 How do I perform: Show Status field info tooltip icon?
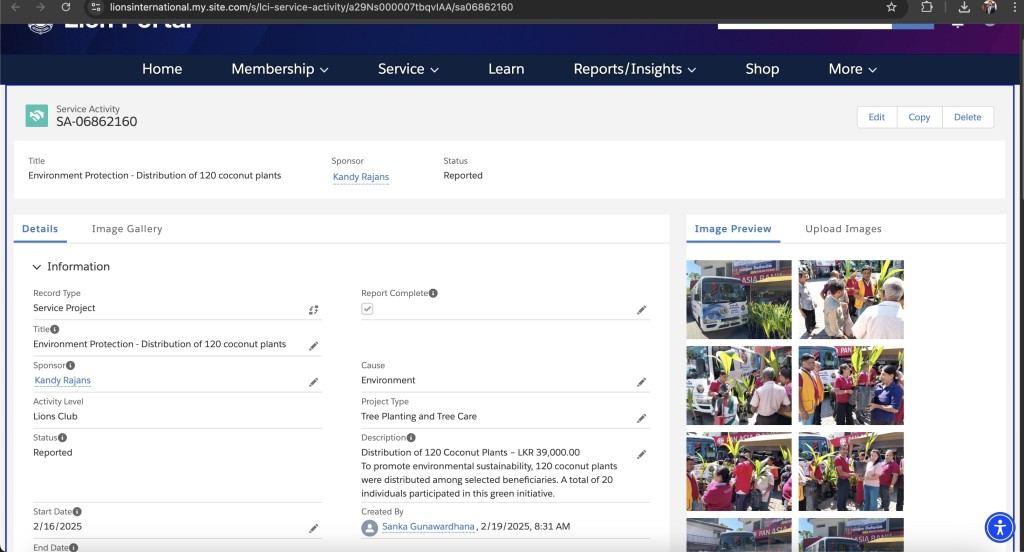tap(63, 438)
